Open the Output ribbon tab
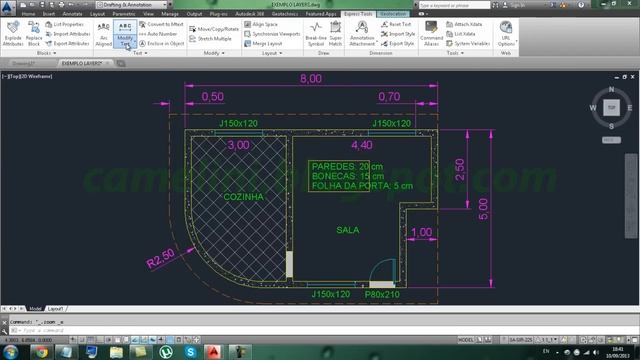 tap(194, 14)
